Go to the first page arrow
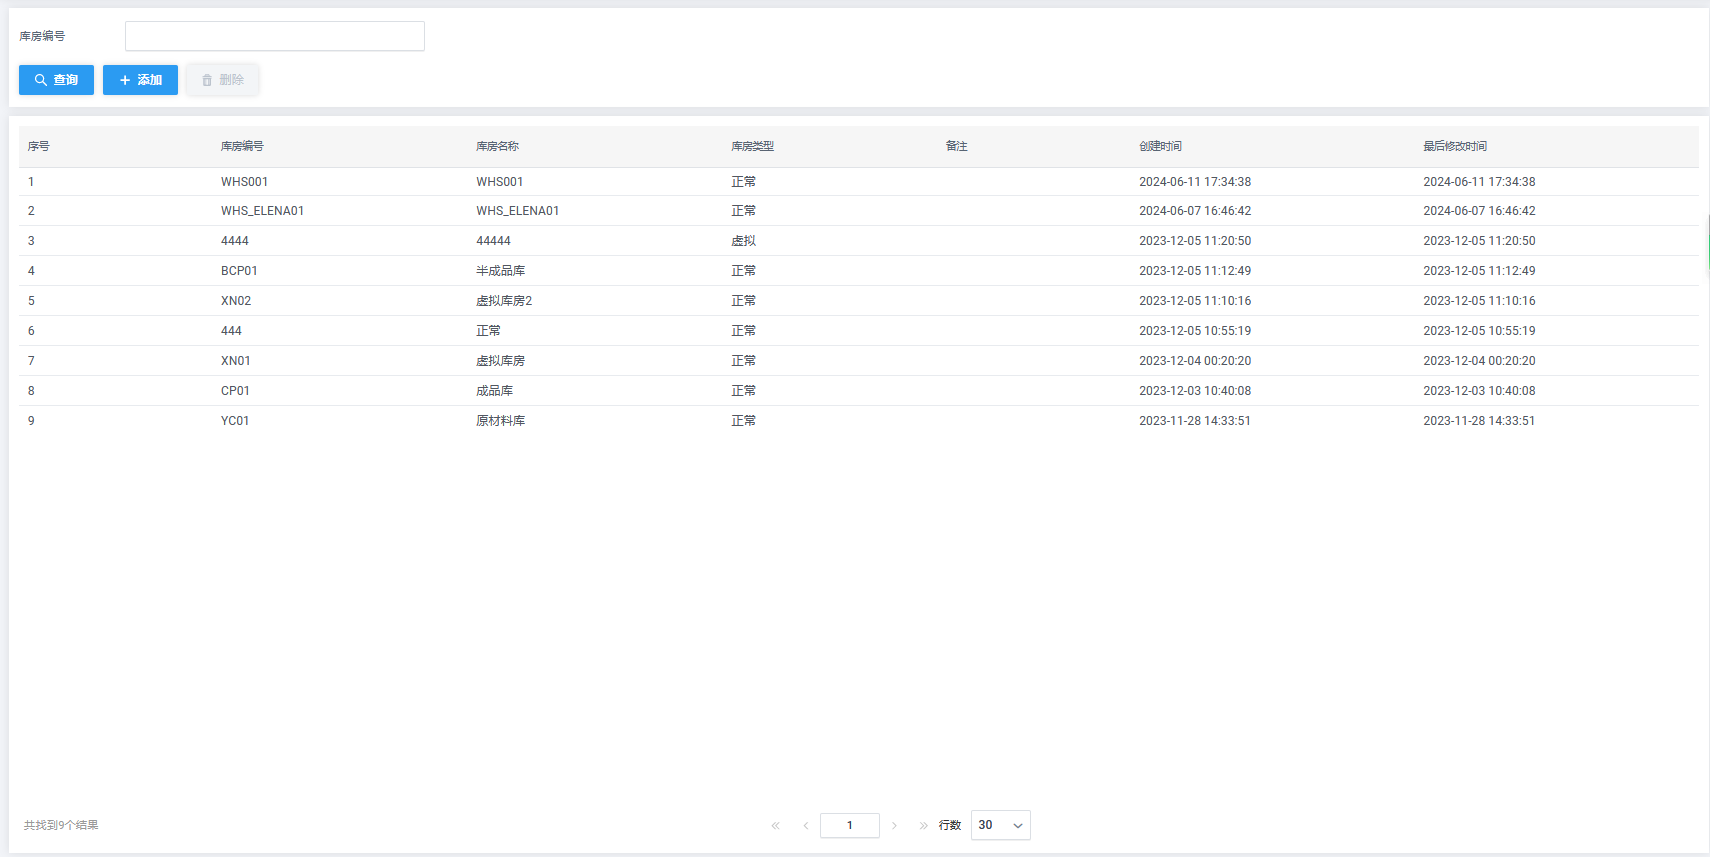The width and height of the screenshot is (1710, 857). tap(775, 826)
